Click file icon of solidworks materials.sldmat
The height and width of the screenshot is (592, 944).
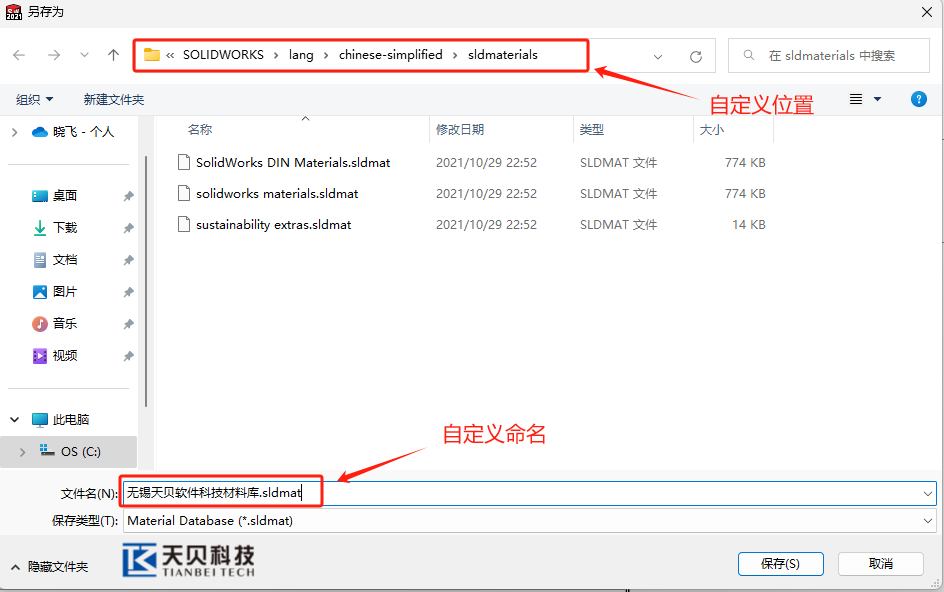click(x=184, y=193)
